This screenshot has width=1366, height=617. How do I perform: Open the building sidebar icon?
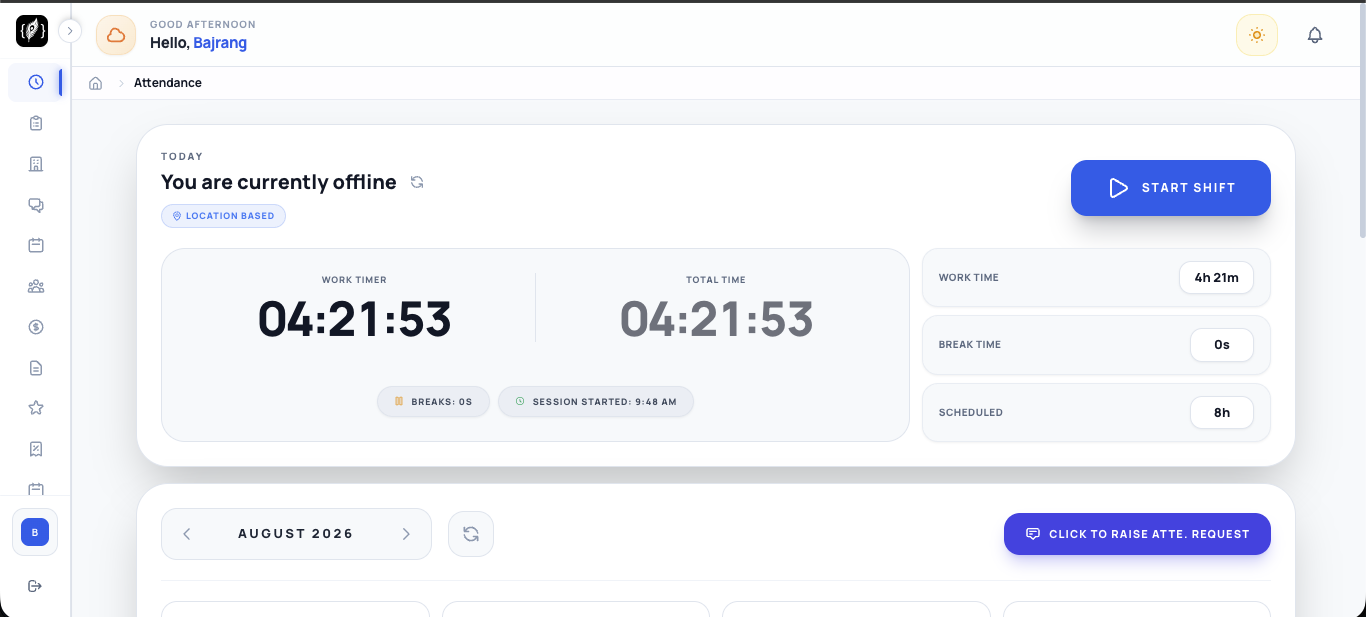coord(36,164)
